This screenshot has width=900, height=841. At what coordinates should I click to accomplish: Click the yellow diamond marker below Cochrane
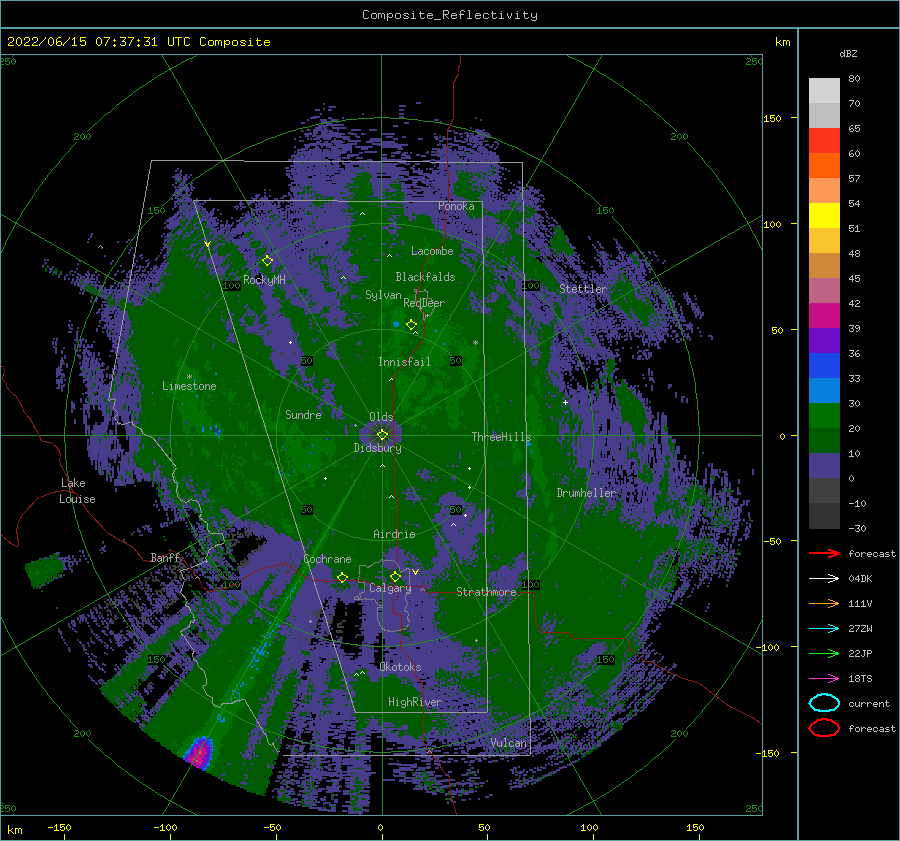click(343, 577)
